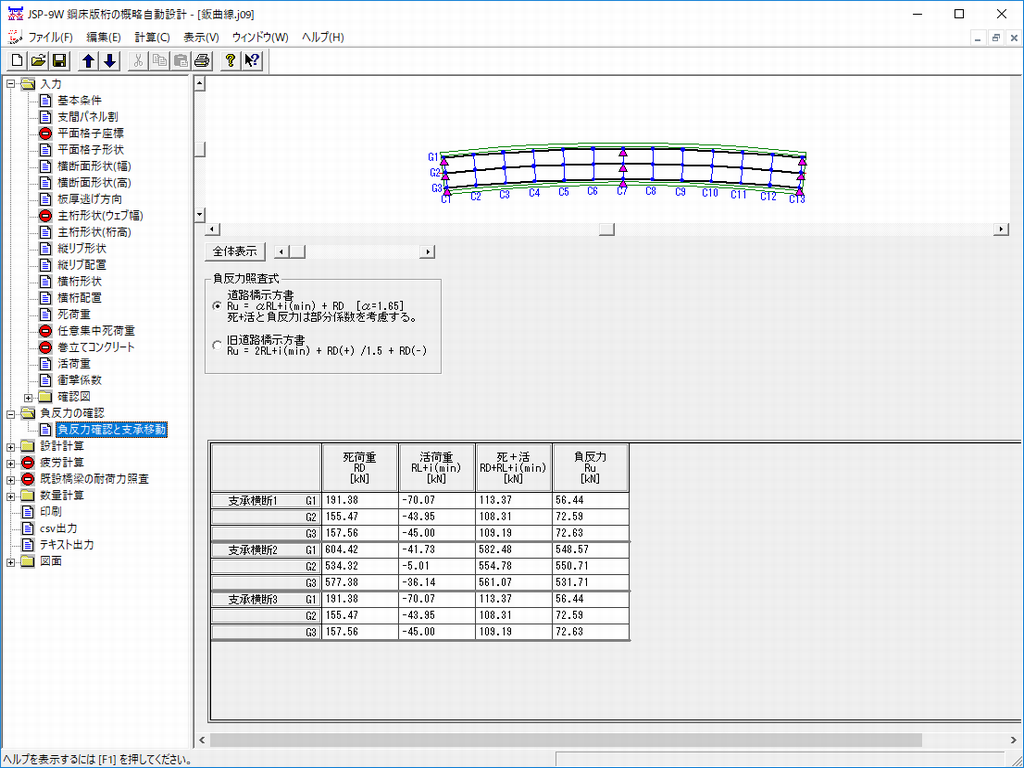Collapse the 入力 tree folder
Viewport: 1024px width, 768px height.
11,84
